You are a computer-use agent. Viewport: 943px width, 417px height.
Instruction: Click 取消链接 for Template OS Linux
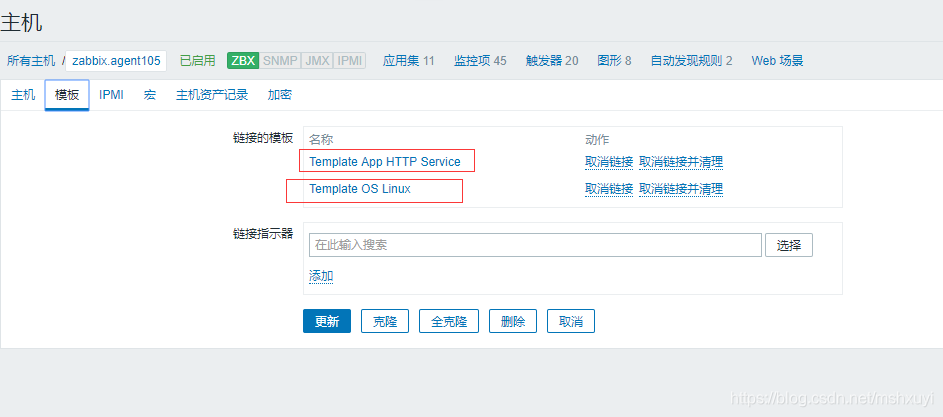point(609,189)
